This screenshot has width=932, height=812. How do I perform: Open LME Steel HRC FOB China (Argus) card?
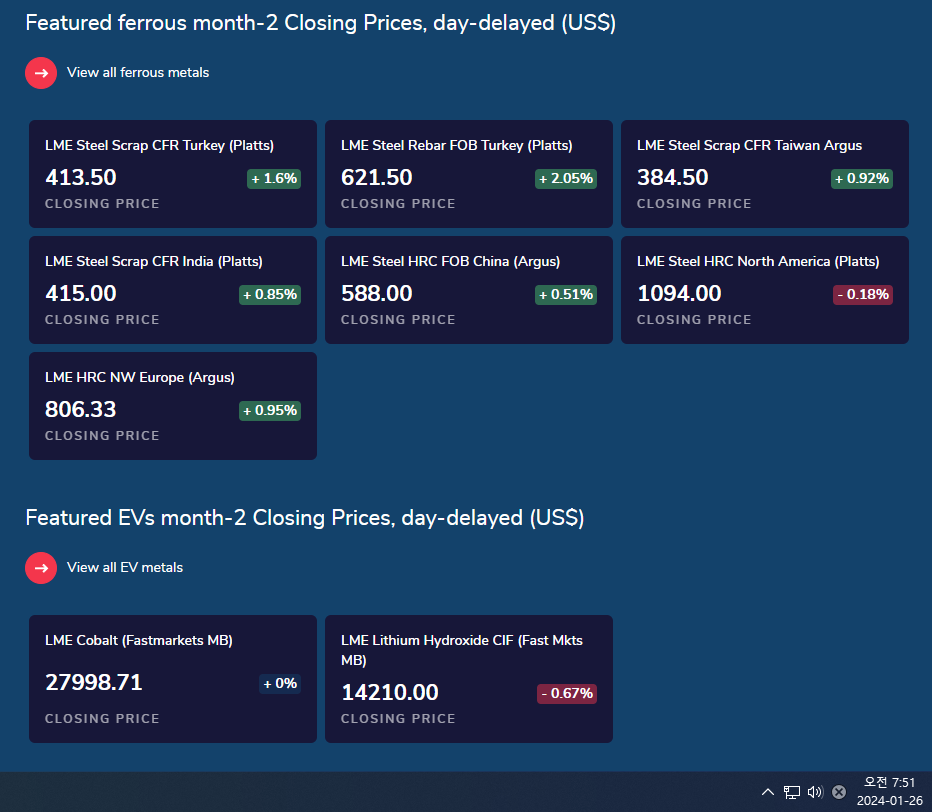469,290
